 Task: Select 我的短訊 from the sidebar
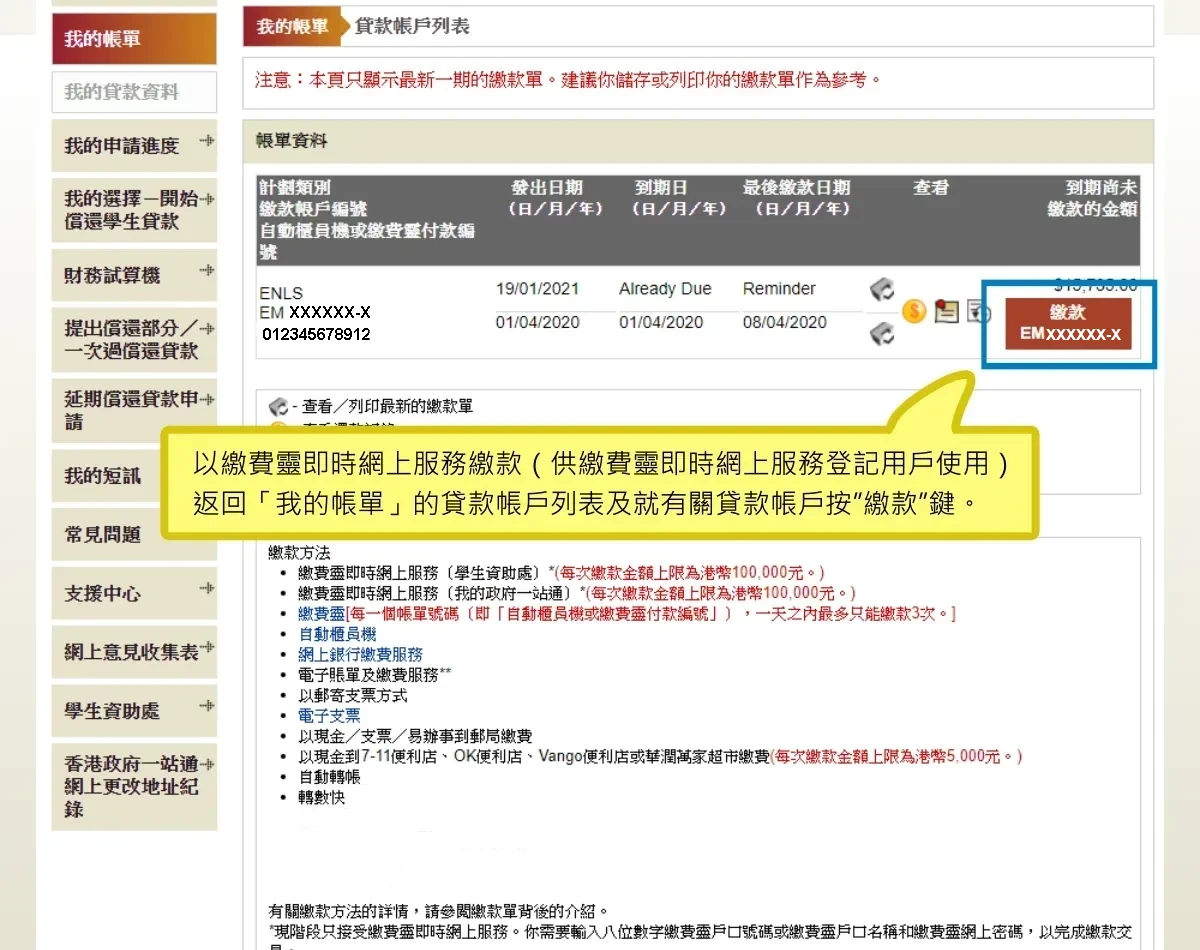click(101, 476)
